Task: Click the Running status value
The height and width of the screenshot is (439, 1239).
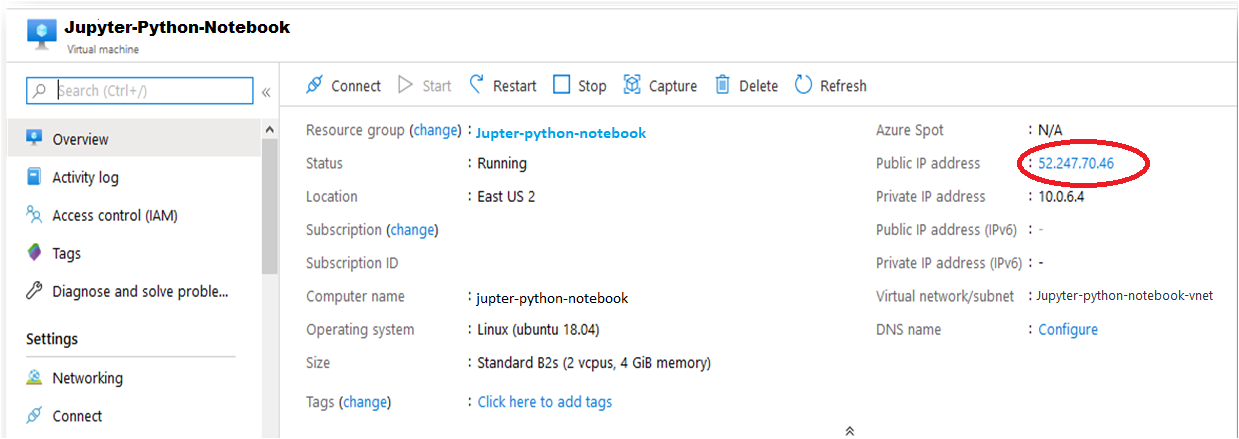Action: [502, 163]
